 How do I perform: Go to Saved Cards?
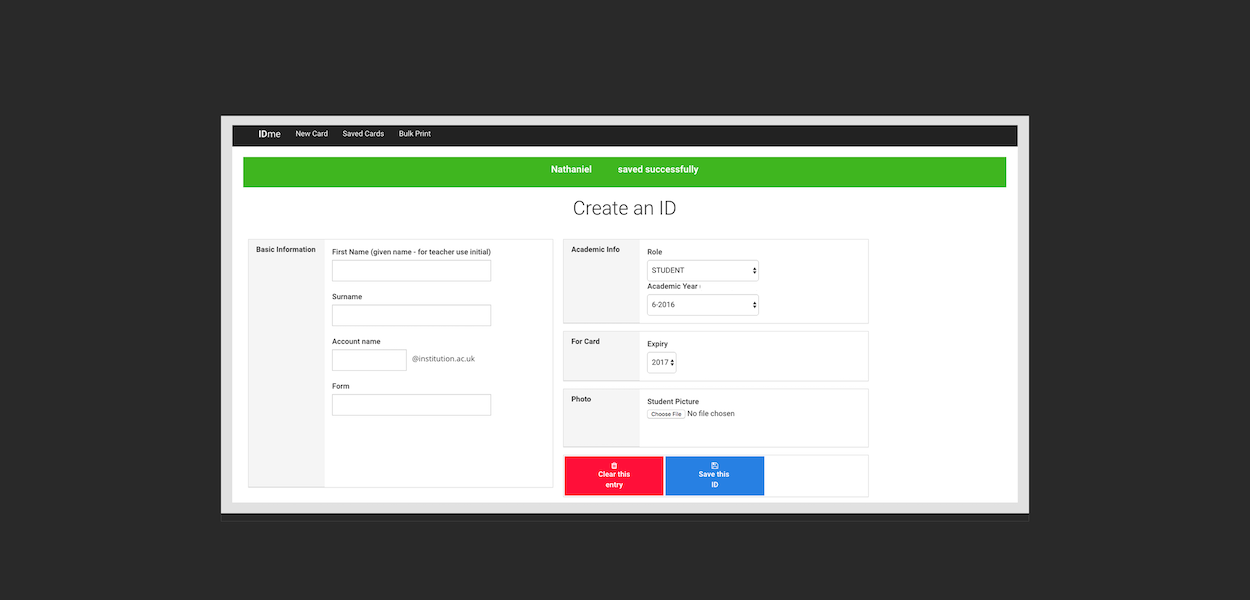(363, 134)
